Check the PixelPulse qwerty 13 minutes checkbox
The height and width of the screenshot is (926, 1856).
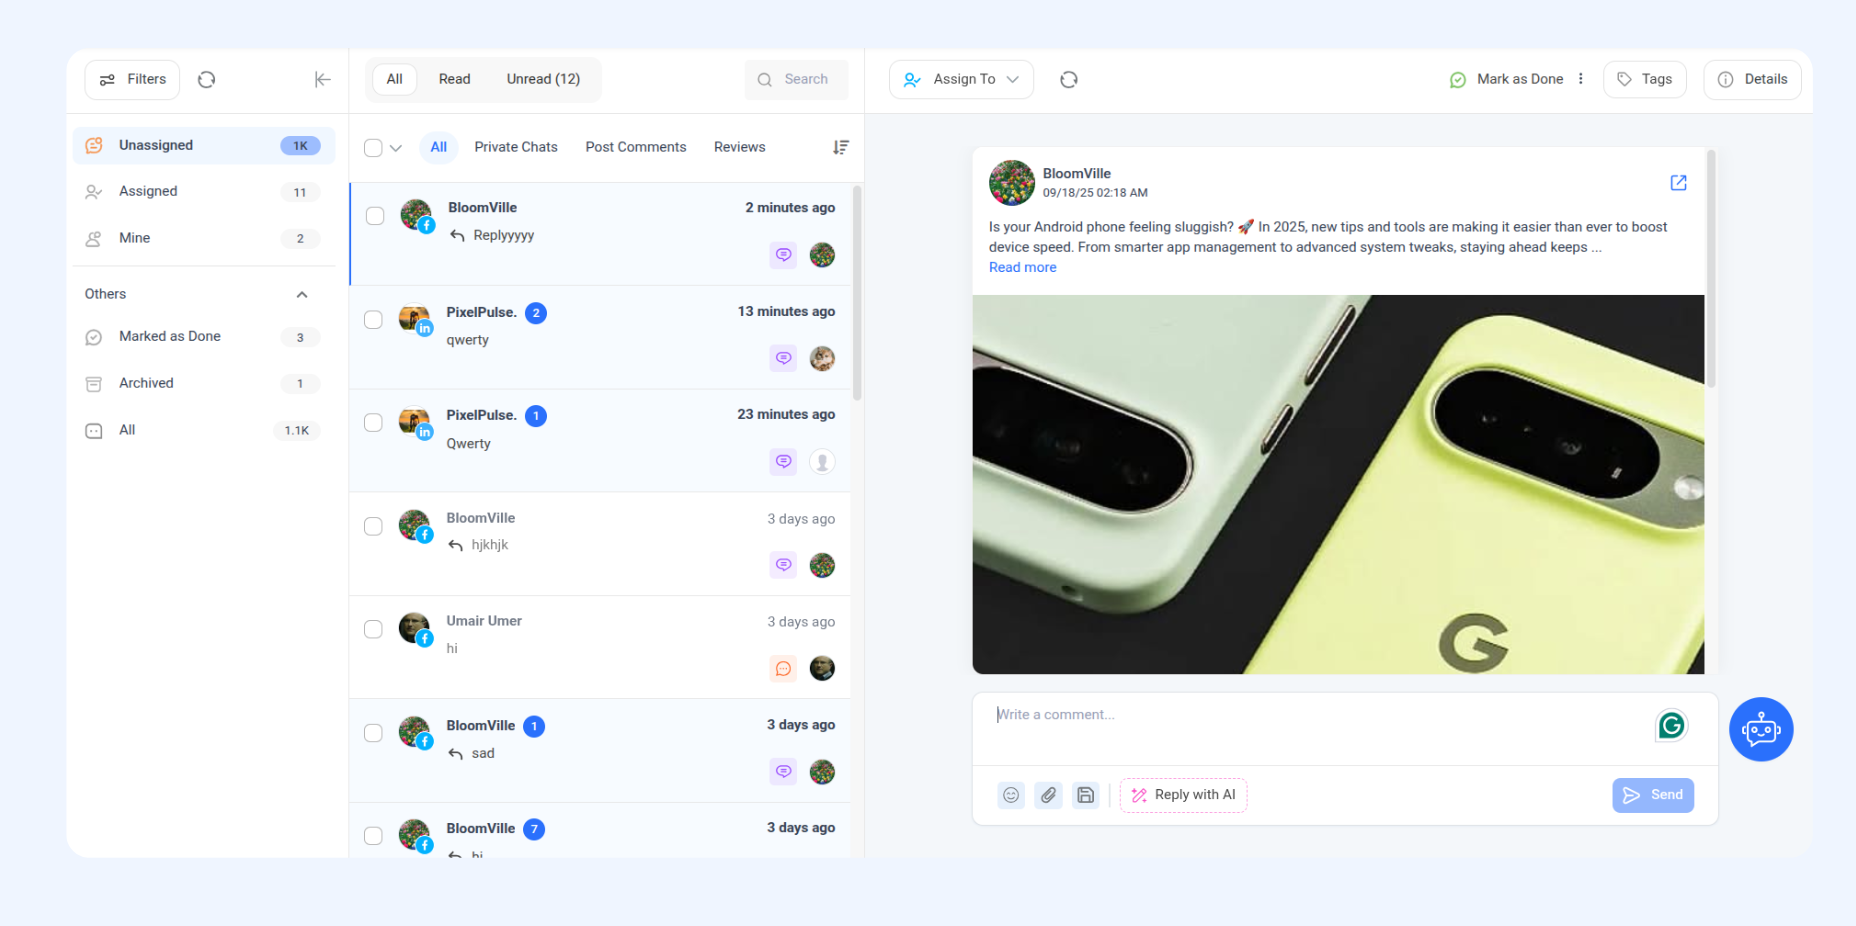[x=373, y=320]
